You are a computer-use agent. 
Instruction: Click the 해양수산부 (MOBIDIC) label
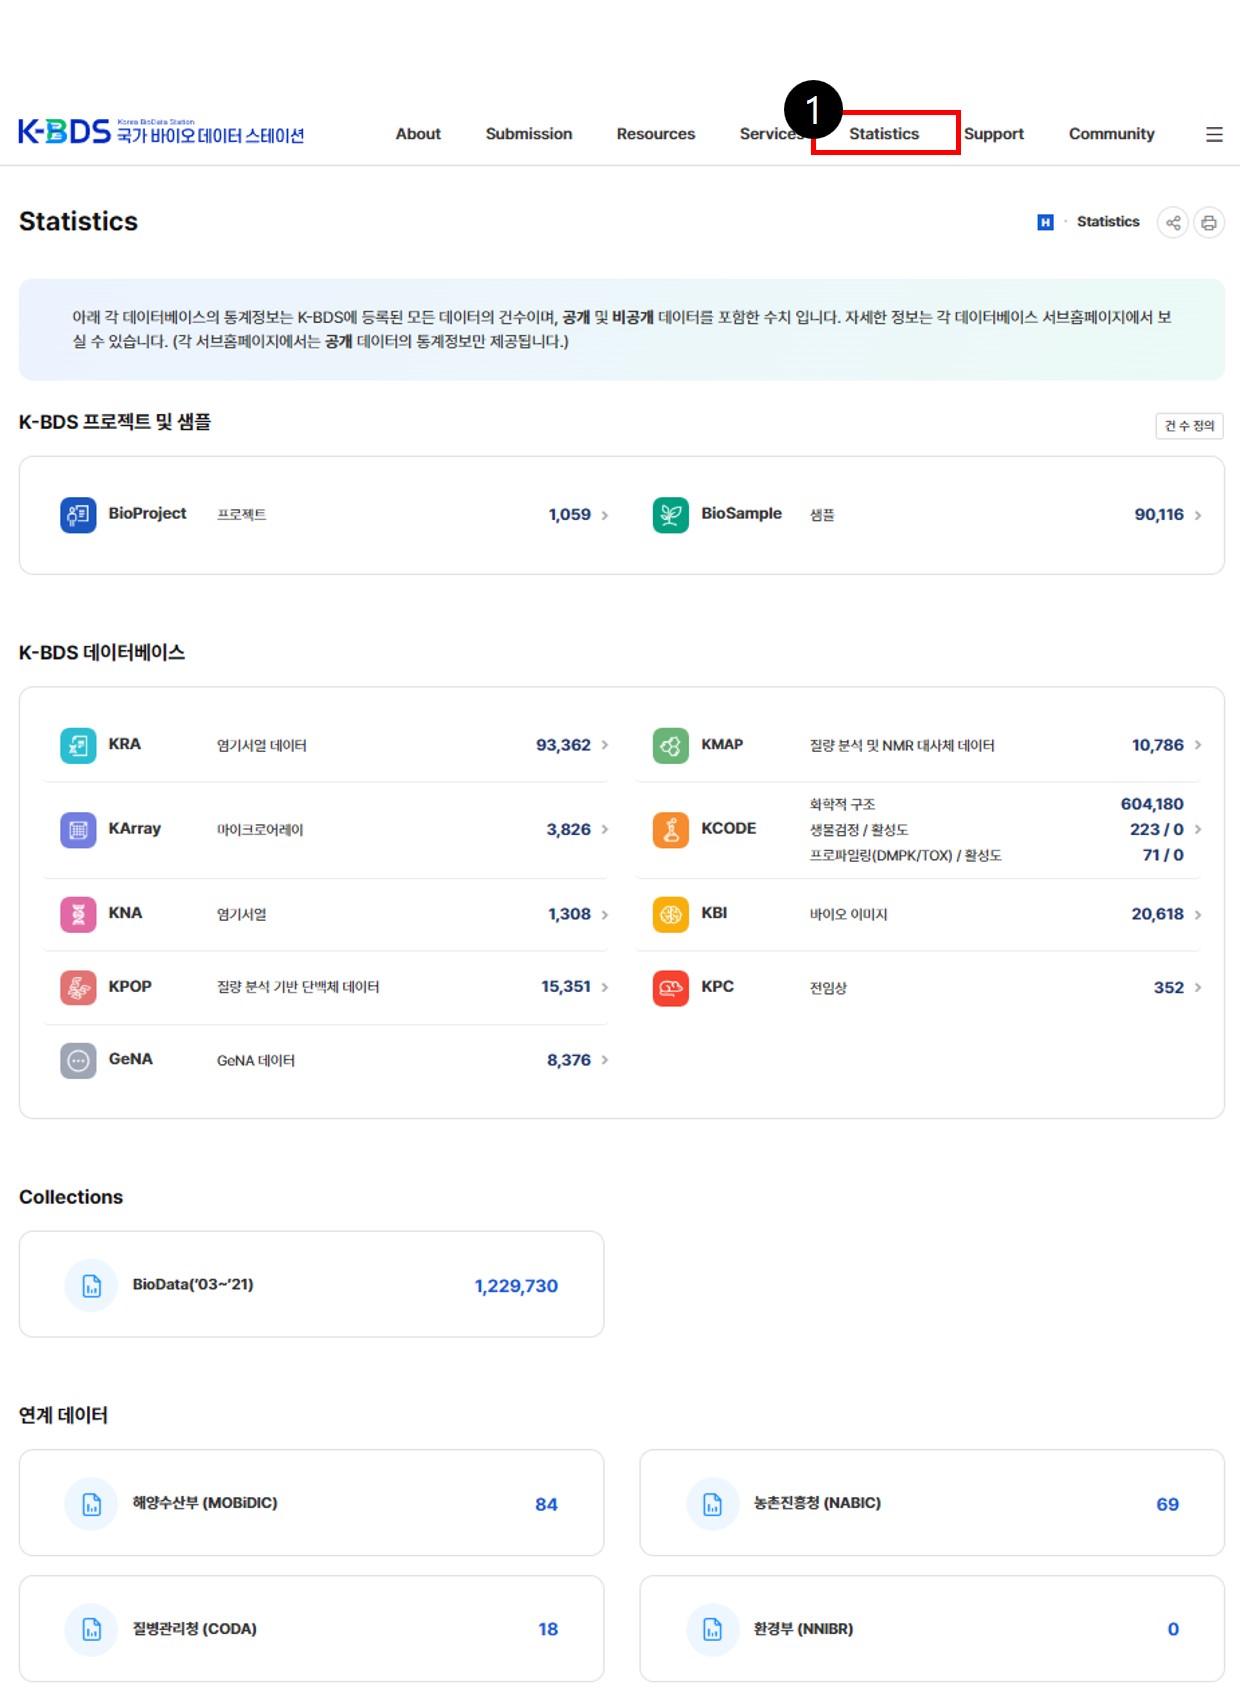205,1504
